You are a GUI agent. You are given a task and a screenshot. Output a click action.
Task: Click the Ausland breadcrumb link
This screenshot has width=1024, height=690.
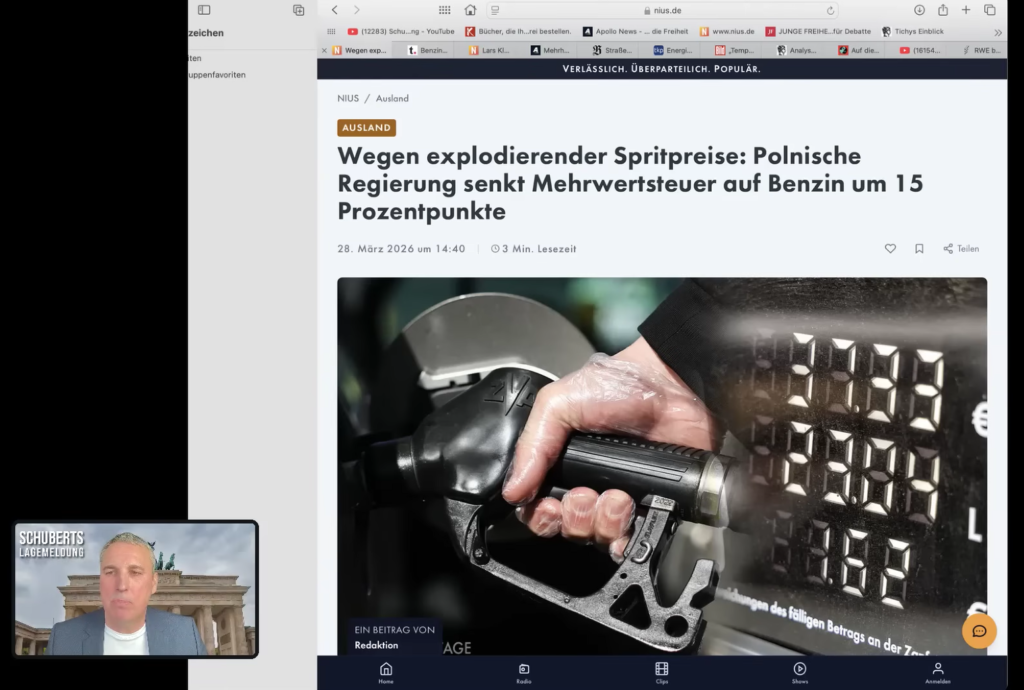coord(392,99)
